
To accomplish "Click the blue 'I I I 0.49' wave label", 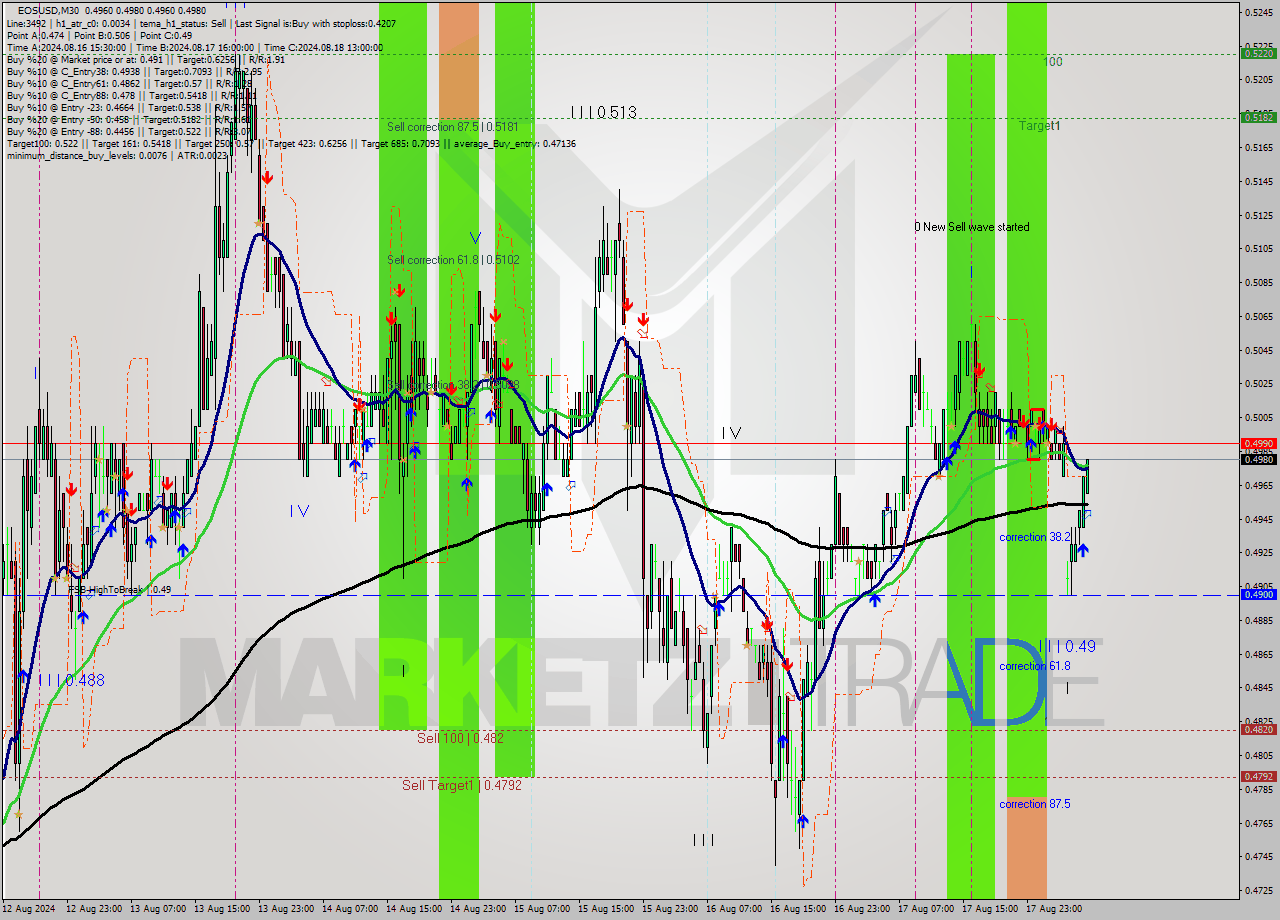I will coord(1067,647).
